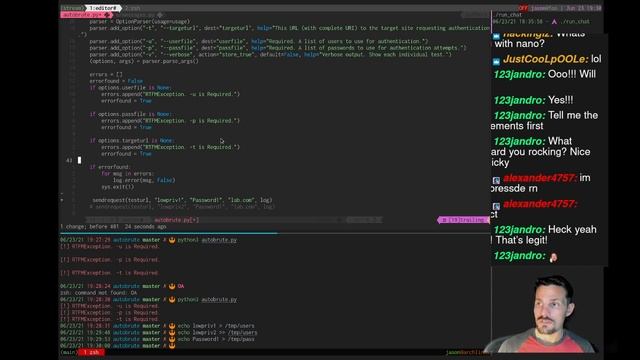Click the 'autobrute.py[+]' filename in vim statusline
The image size is (640, 360).
coord(176,220)
